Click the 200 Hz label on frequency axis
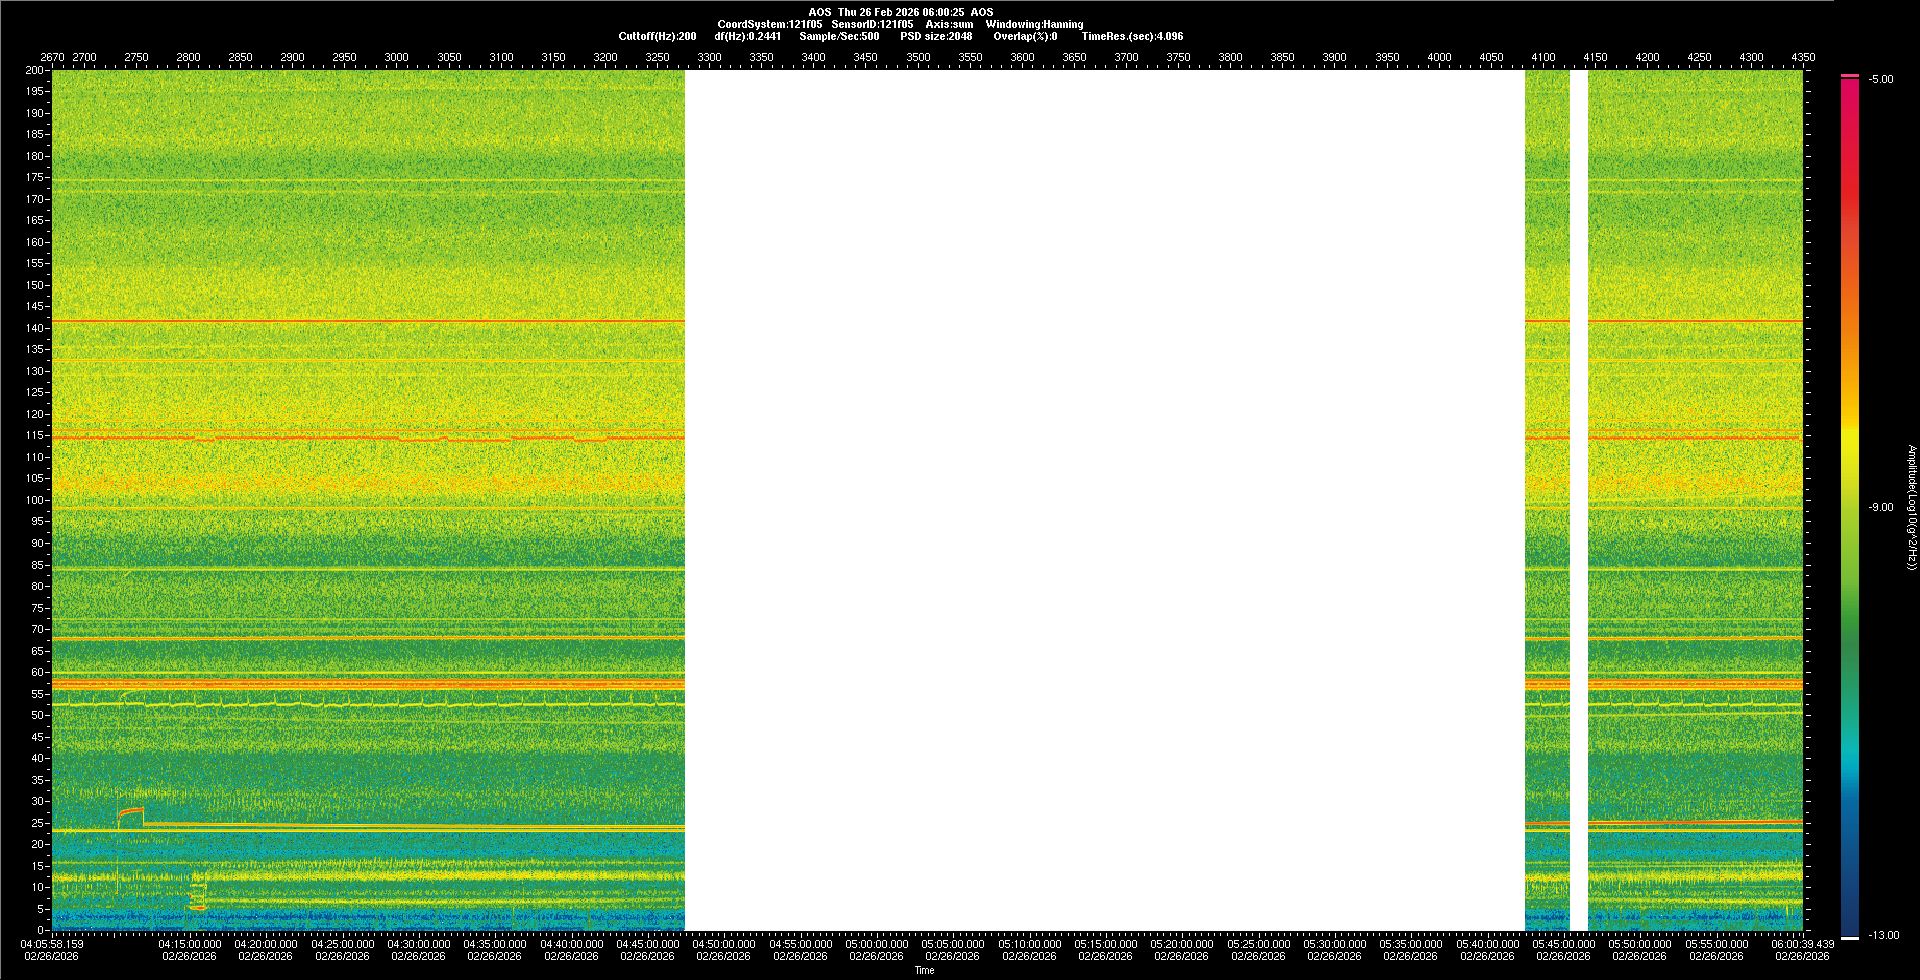The width and height of the screenshot is (1920, 980). pyautogui.click(x=34, y=70)
